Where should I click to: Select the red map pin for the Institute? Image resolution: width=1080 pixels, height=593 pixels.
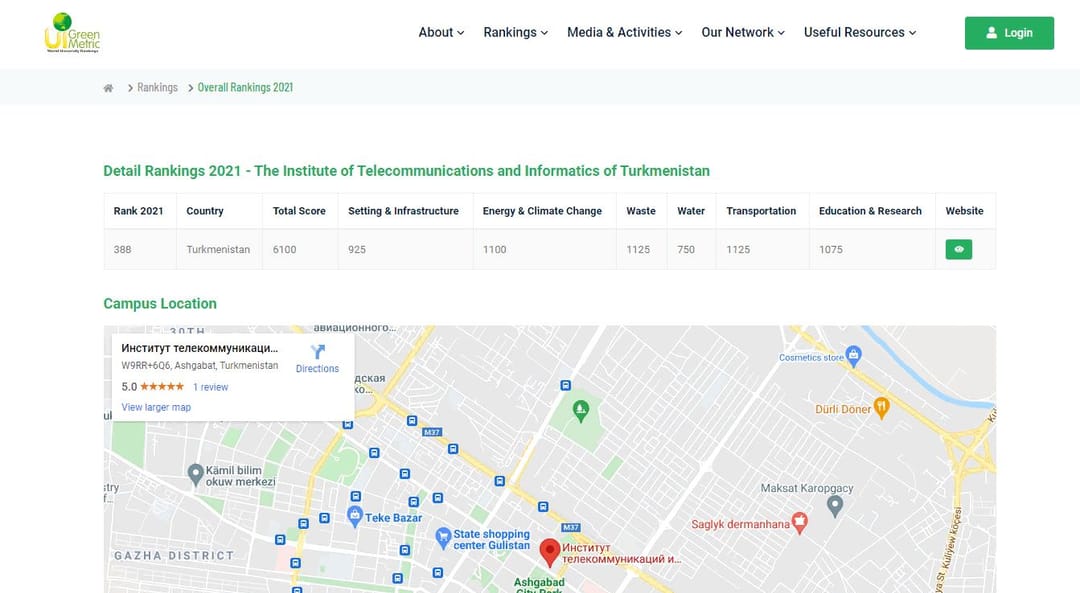(549, 551)
